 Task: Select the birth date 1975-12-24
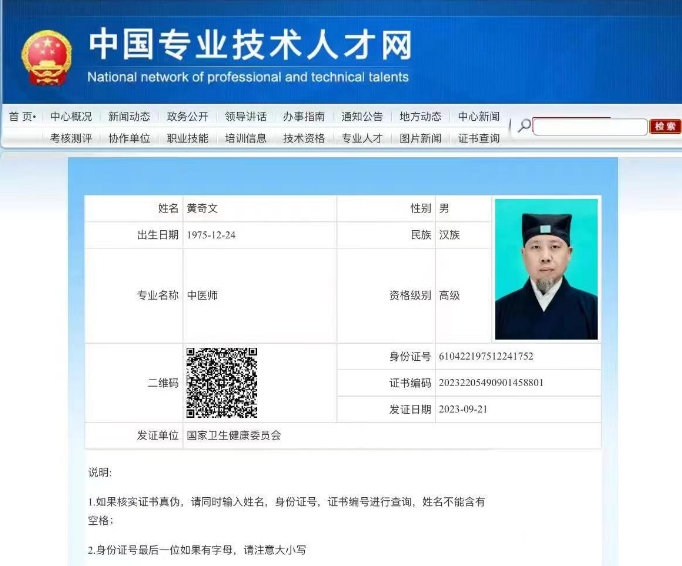(x=211, y=235)
